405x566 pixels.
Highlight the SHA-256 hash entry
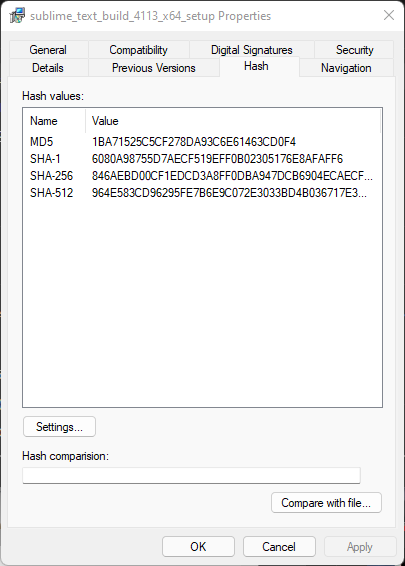click(x=202, y=176)
